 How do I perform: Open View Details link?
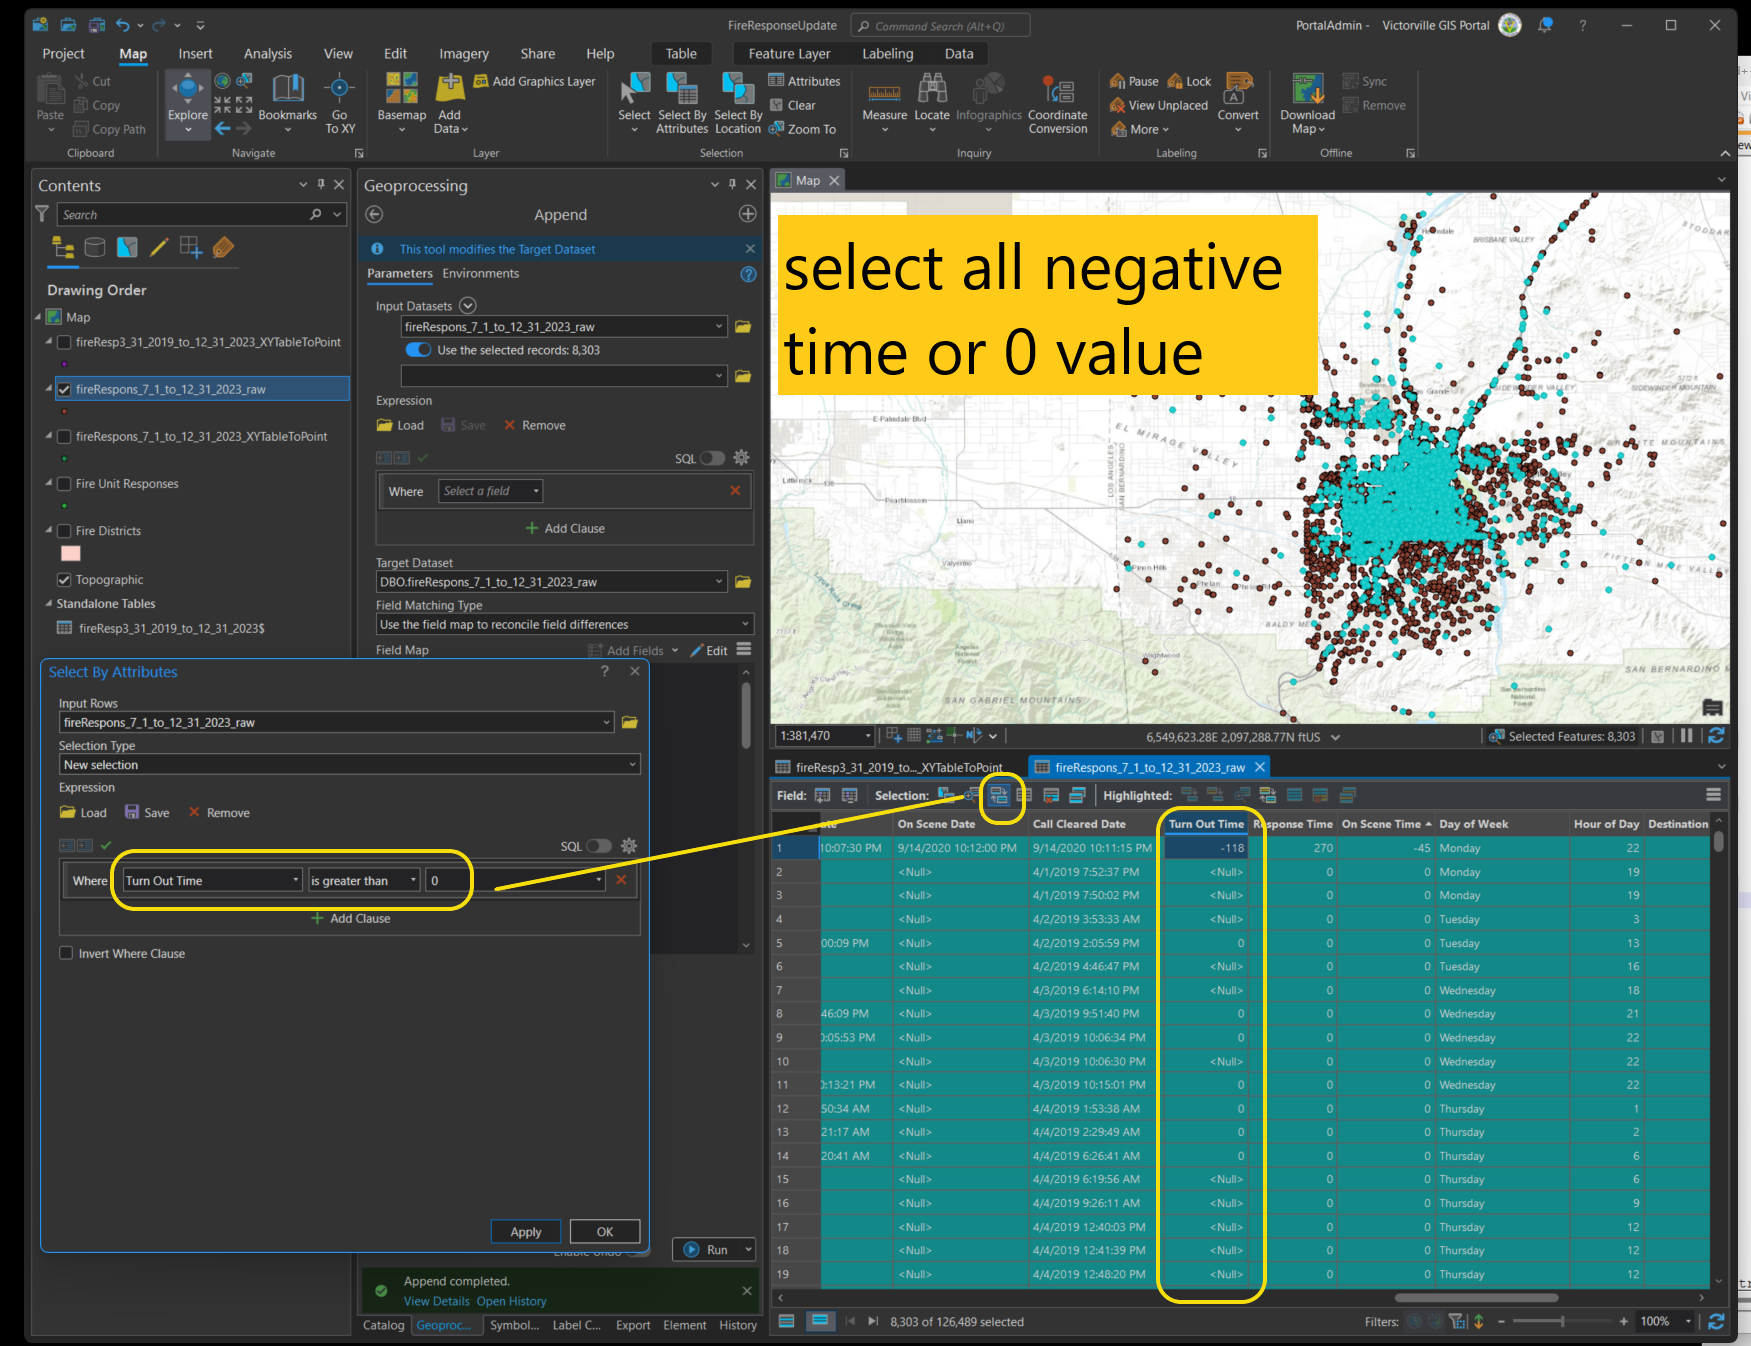coord(436,1301)
